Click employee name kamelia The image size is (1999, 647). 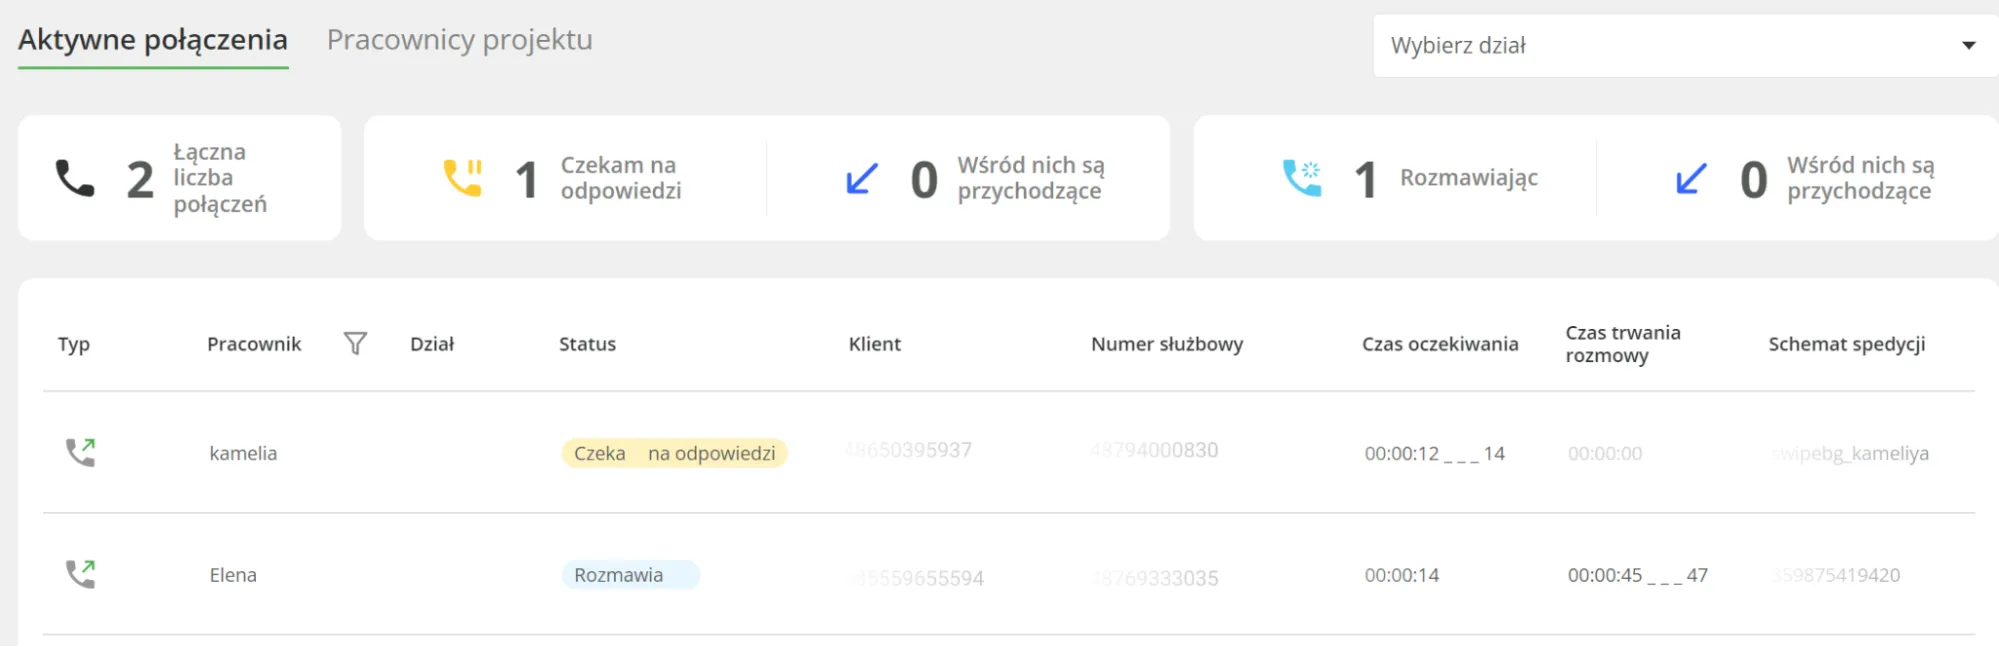click(x=243, y=453)
